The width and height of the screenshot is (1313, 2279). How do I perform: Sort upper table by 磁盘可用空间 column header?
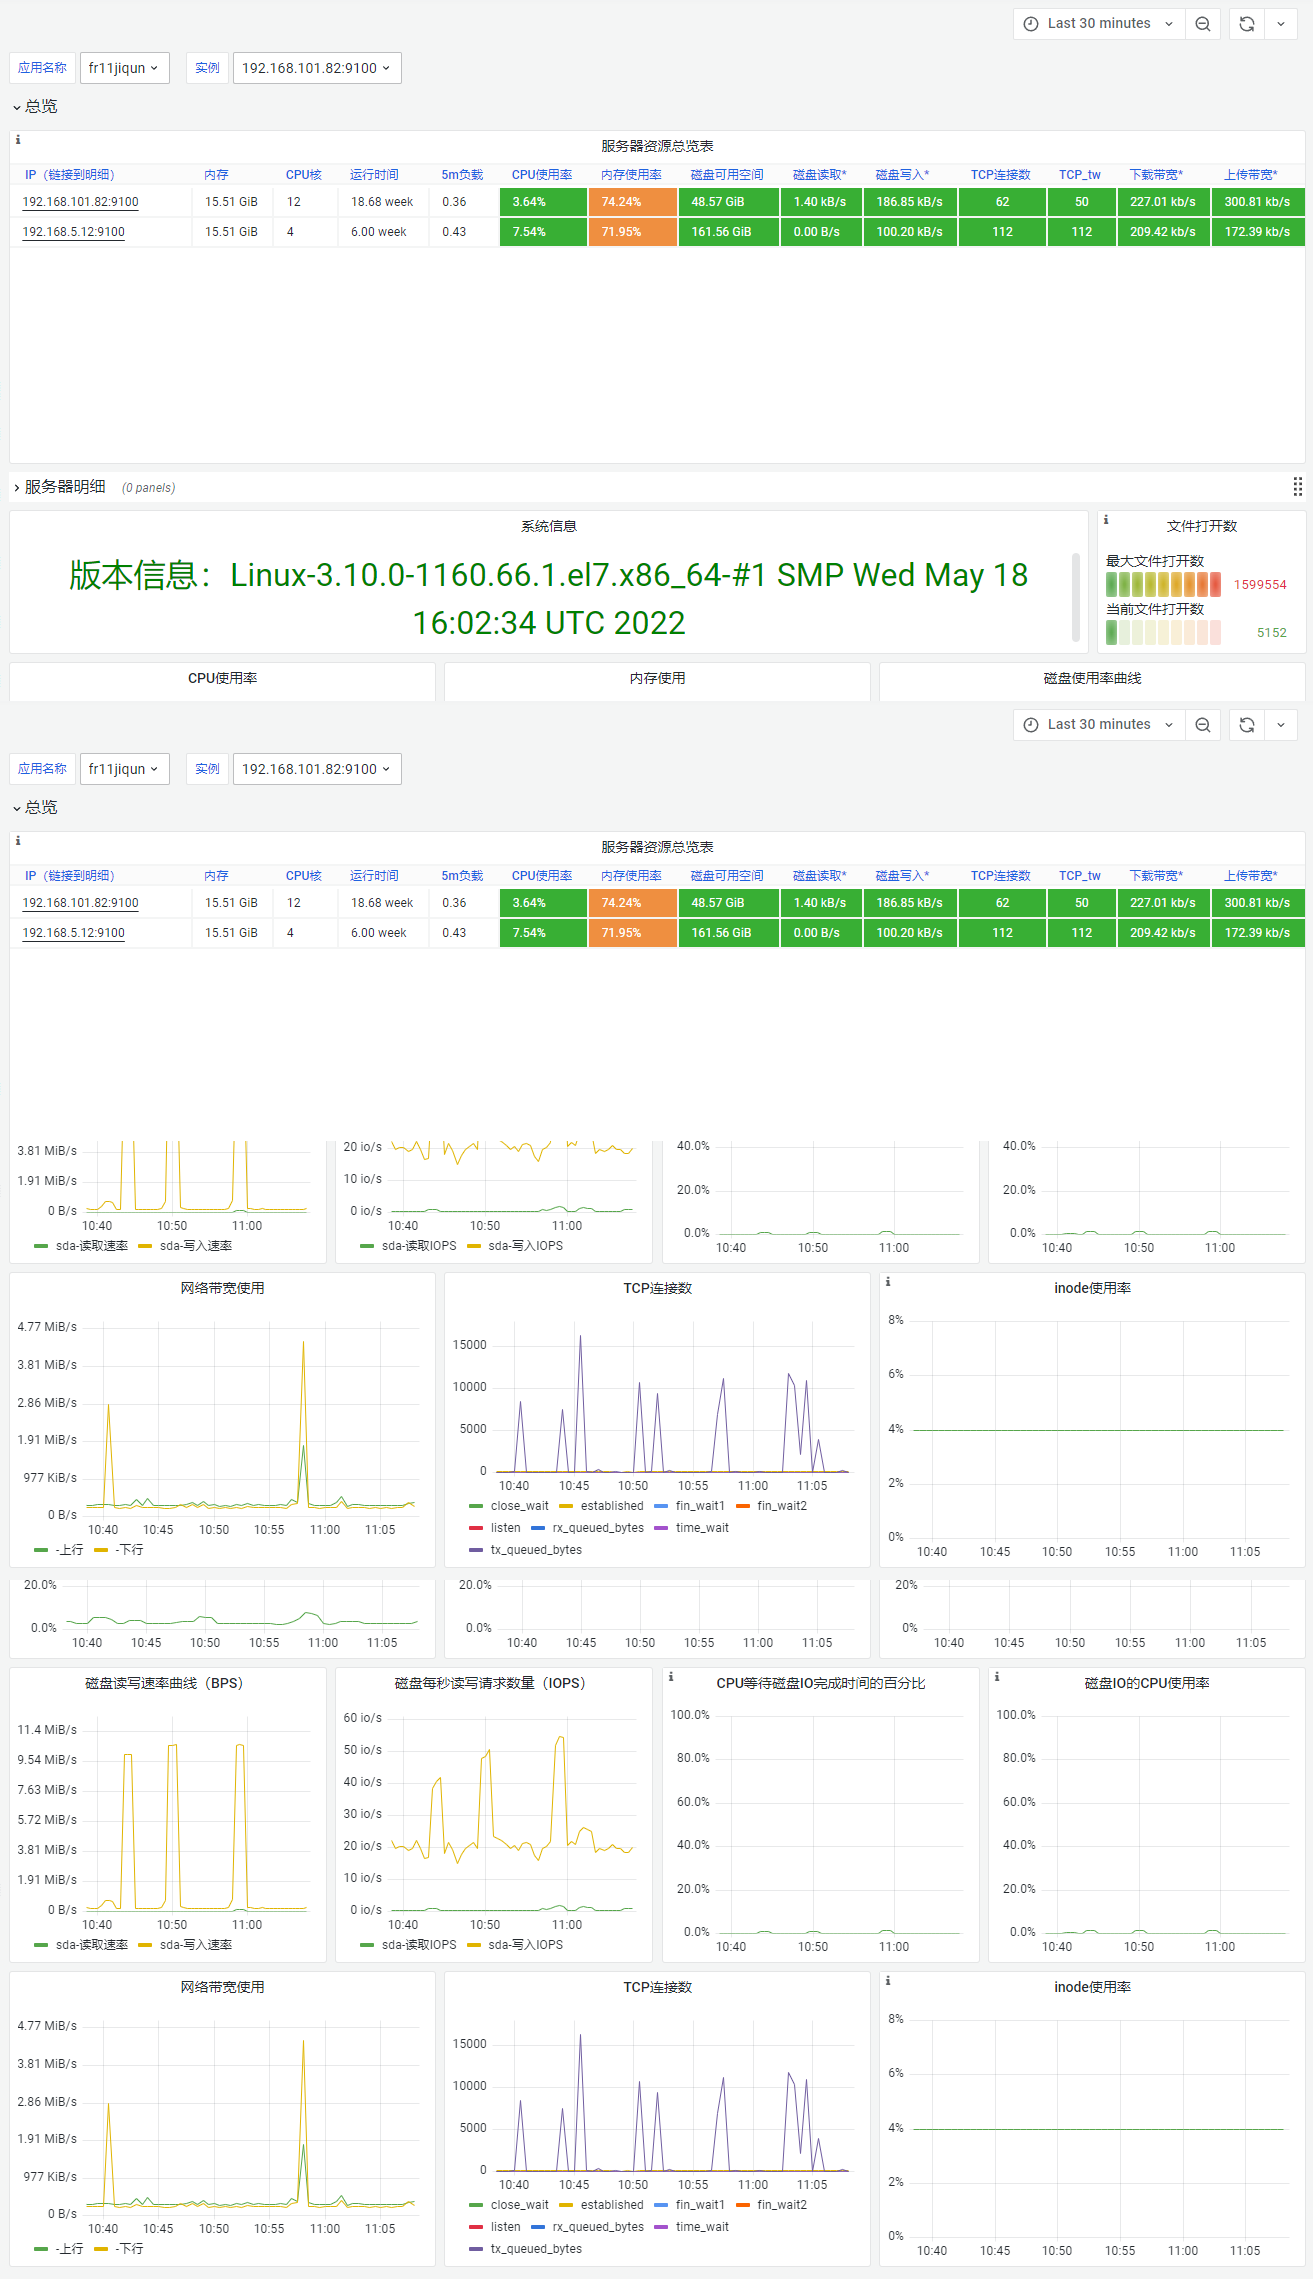point(727,175)
